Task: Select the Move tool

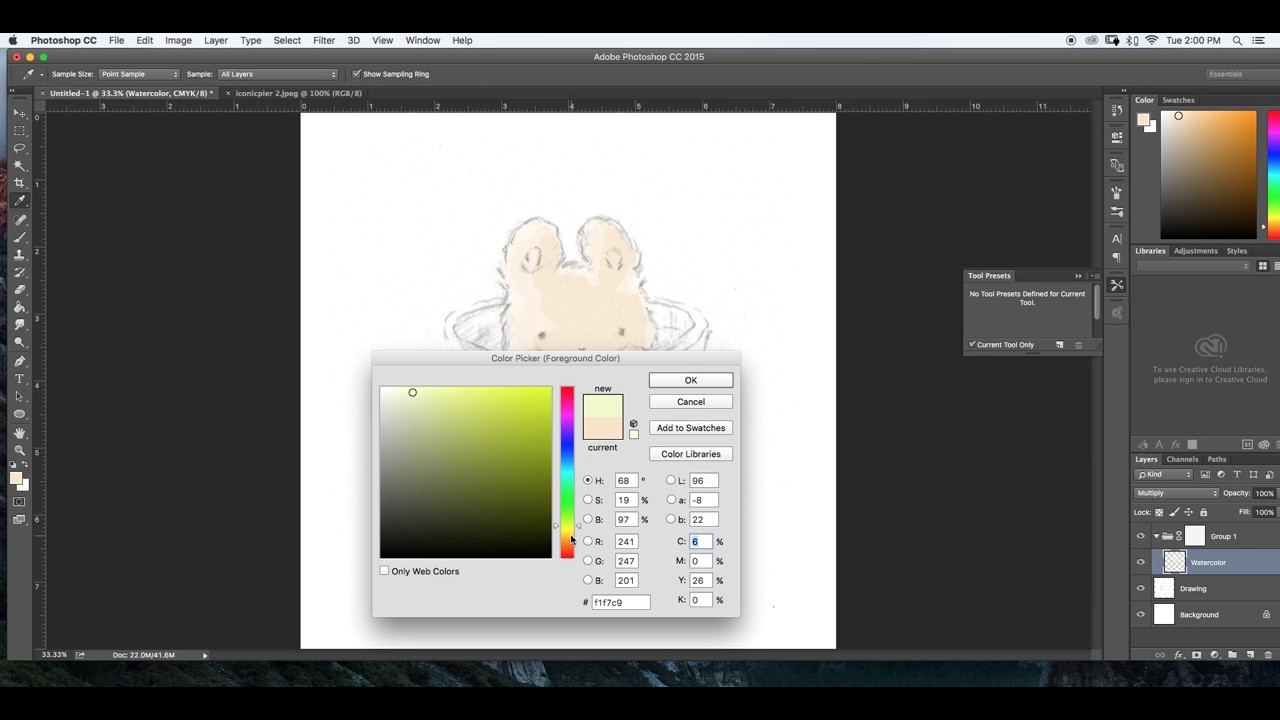Action: [19, 113]
